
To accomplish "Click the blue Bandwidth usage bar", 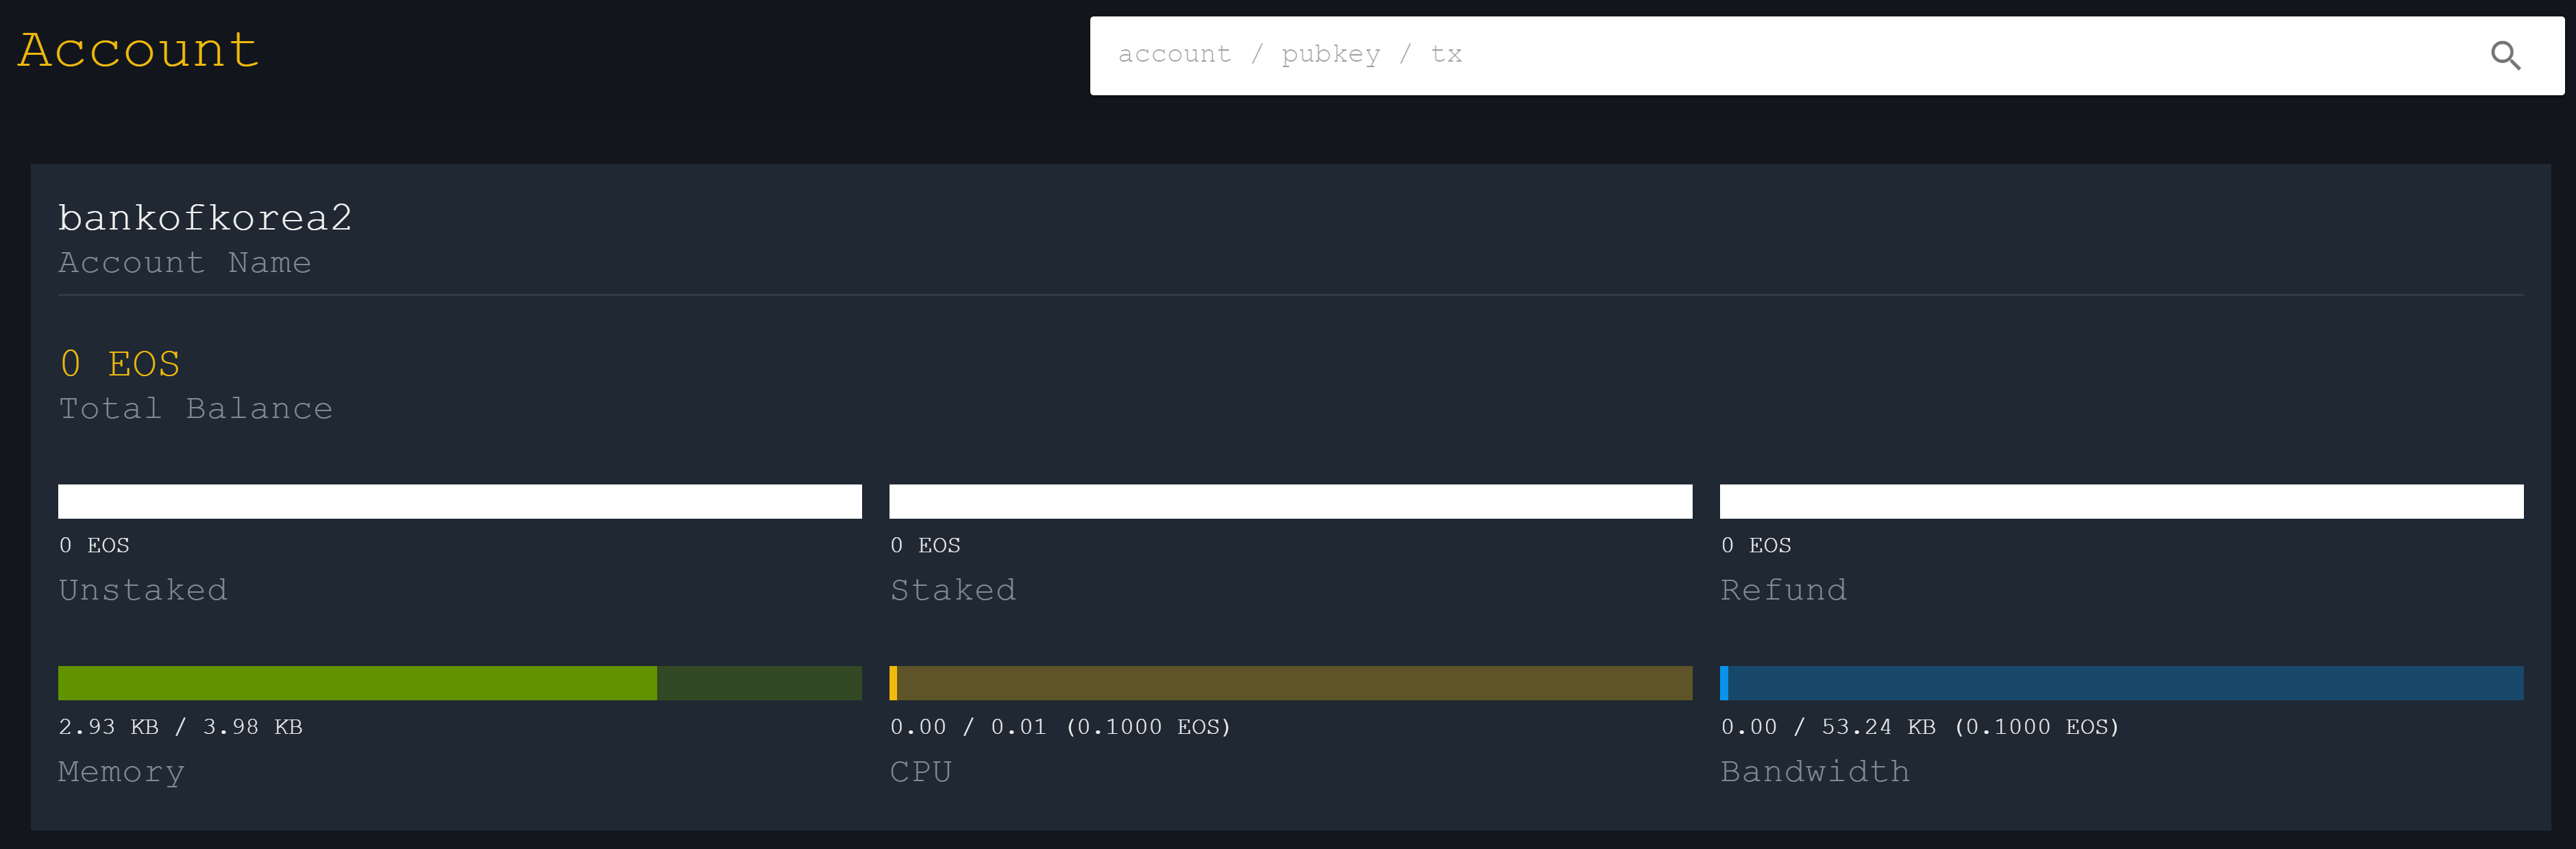I will coord(2121,683).
